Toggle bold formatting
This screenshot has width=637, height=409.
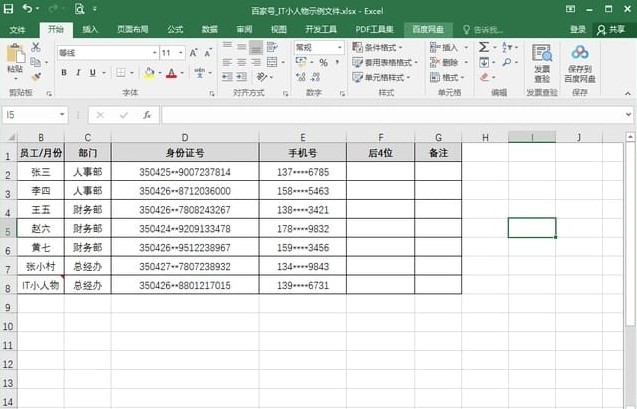64,73
